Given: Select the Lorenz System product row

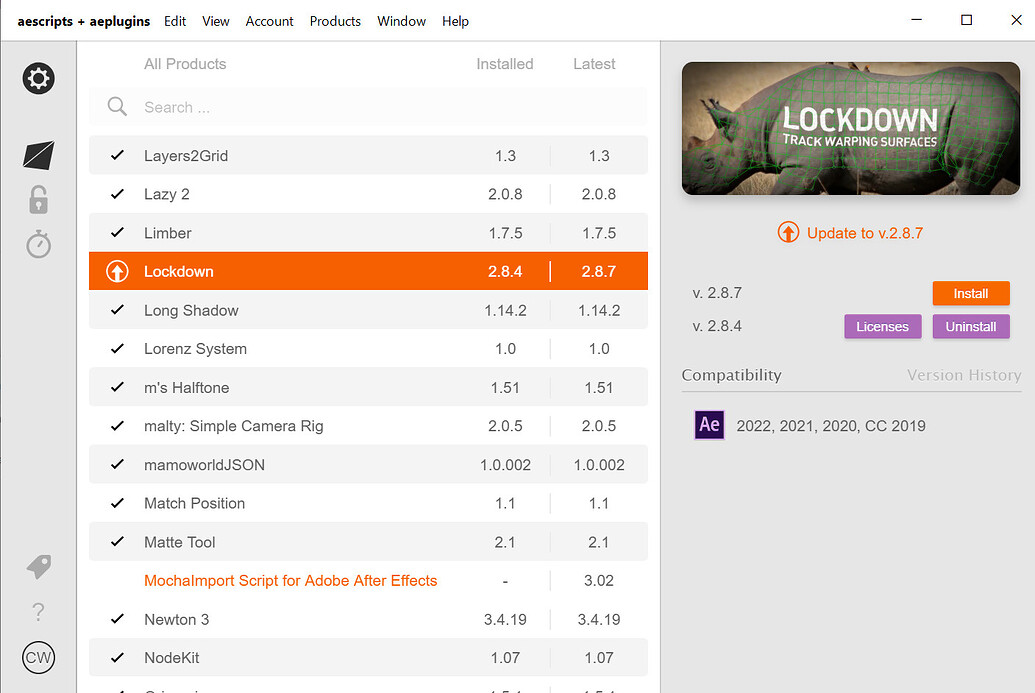Looking at the screenshot, I should point(368,348).
